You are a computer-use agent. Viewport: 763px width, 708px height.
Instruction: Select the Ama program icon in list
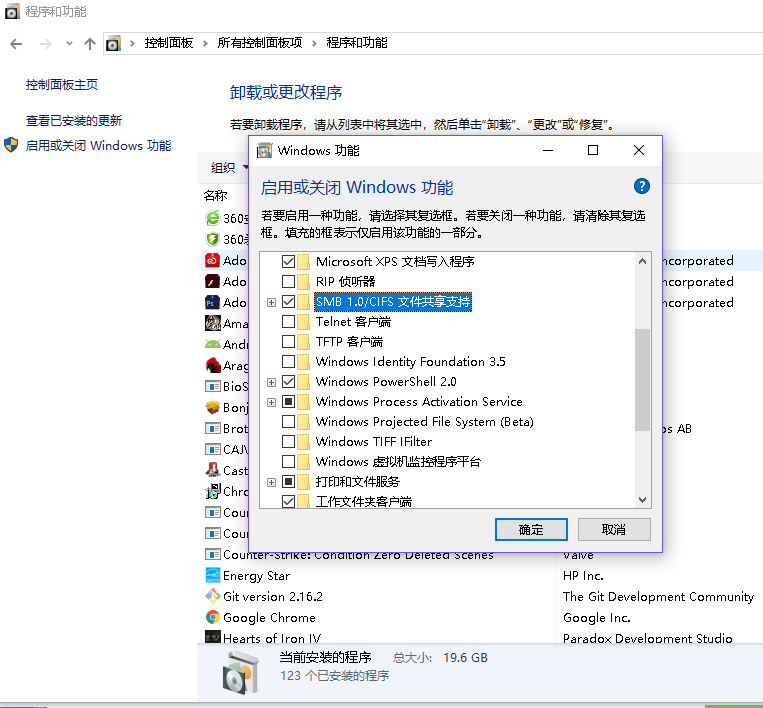click(x=213, y=323)
